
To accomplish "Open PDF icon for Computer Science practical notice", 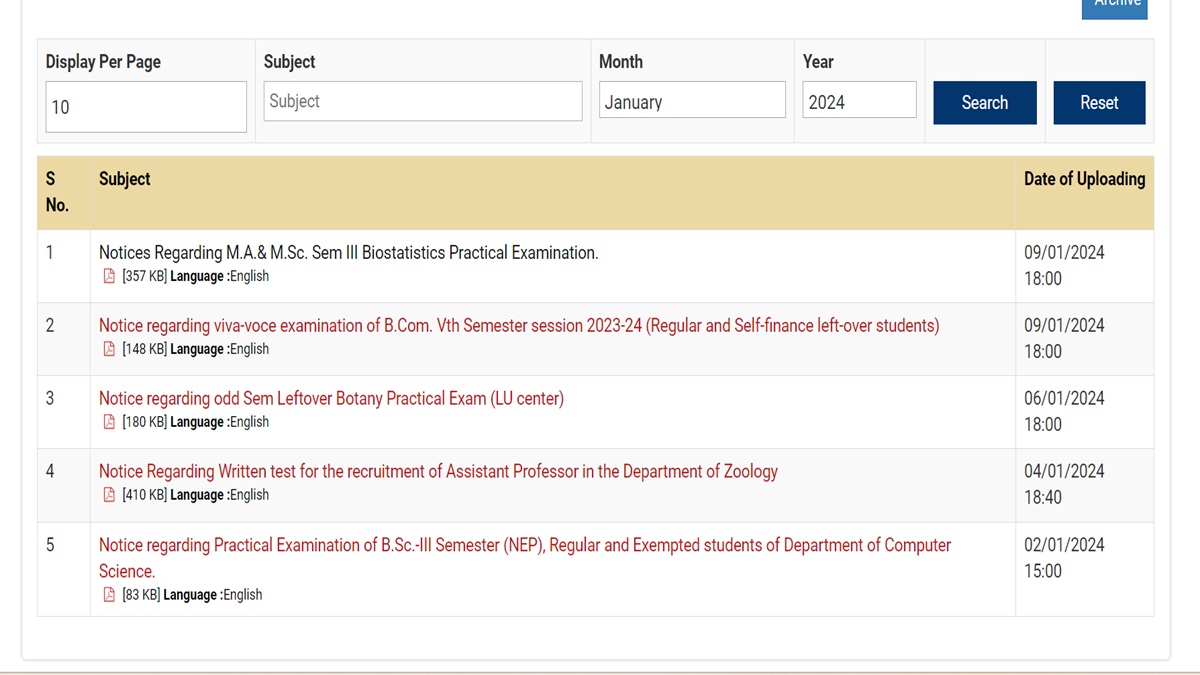I will pos(110,595).
